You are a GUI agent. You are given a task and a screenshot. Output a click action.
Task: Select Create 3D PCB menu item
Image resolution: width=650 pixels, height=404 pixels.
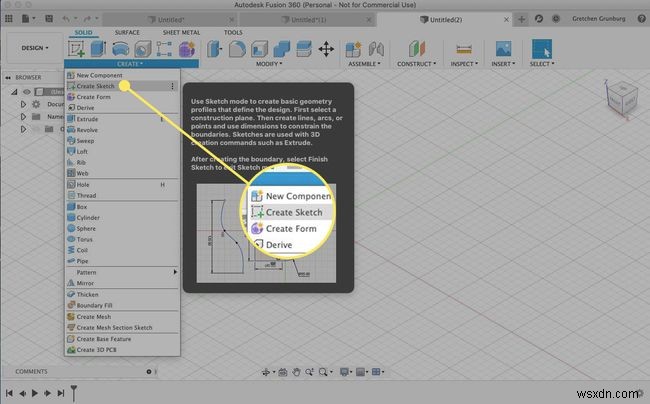point(122,350)
